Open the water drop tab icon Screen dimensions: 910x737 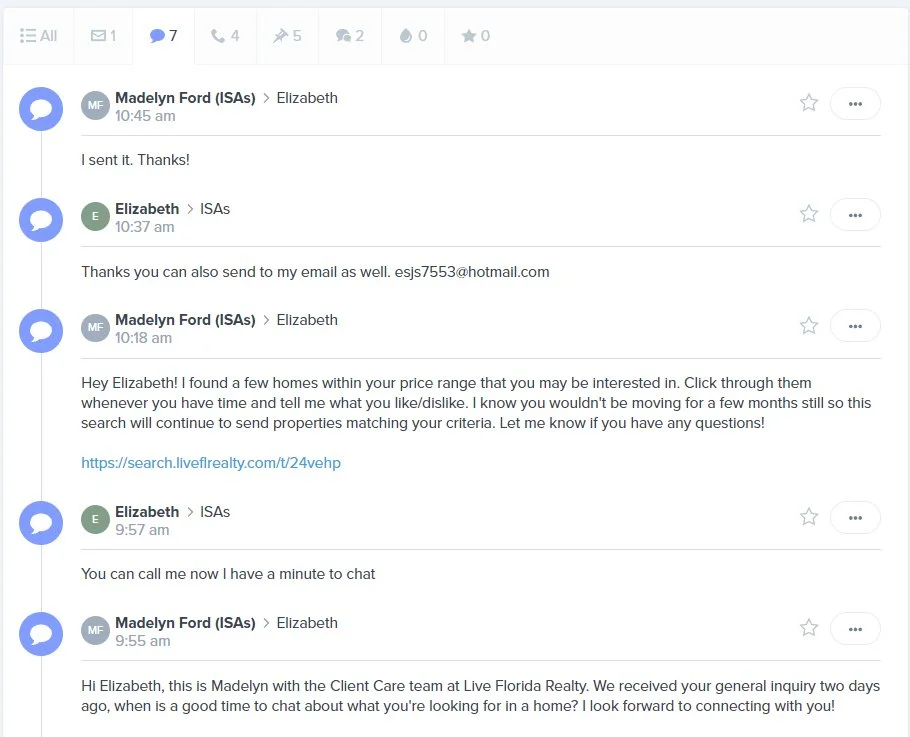[413, 36]
